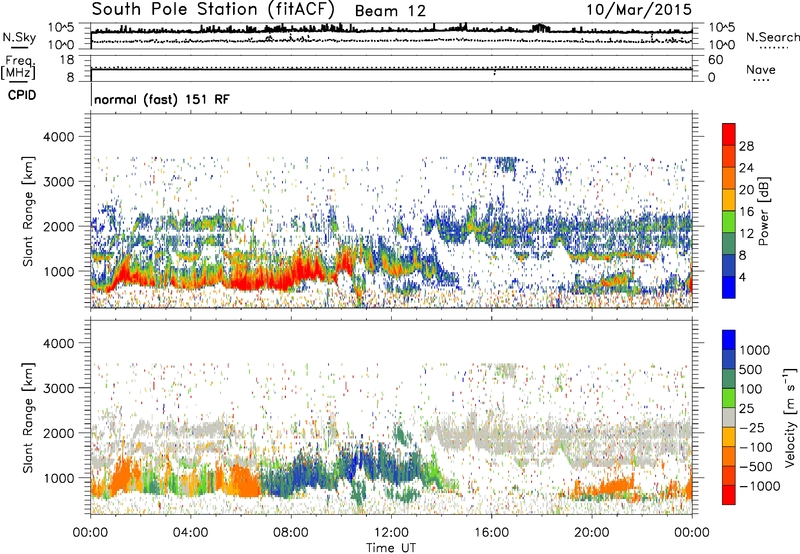Screen dimensions: 800x554
Task: Click the '00:00' tick at the start of the time axis
Action: tap(90, 533)
